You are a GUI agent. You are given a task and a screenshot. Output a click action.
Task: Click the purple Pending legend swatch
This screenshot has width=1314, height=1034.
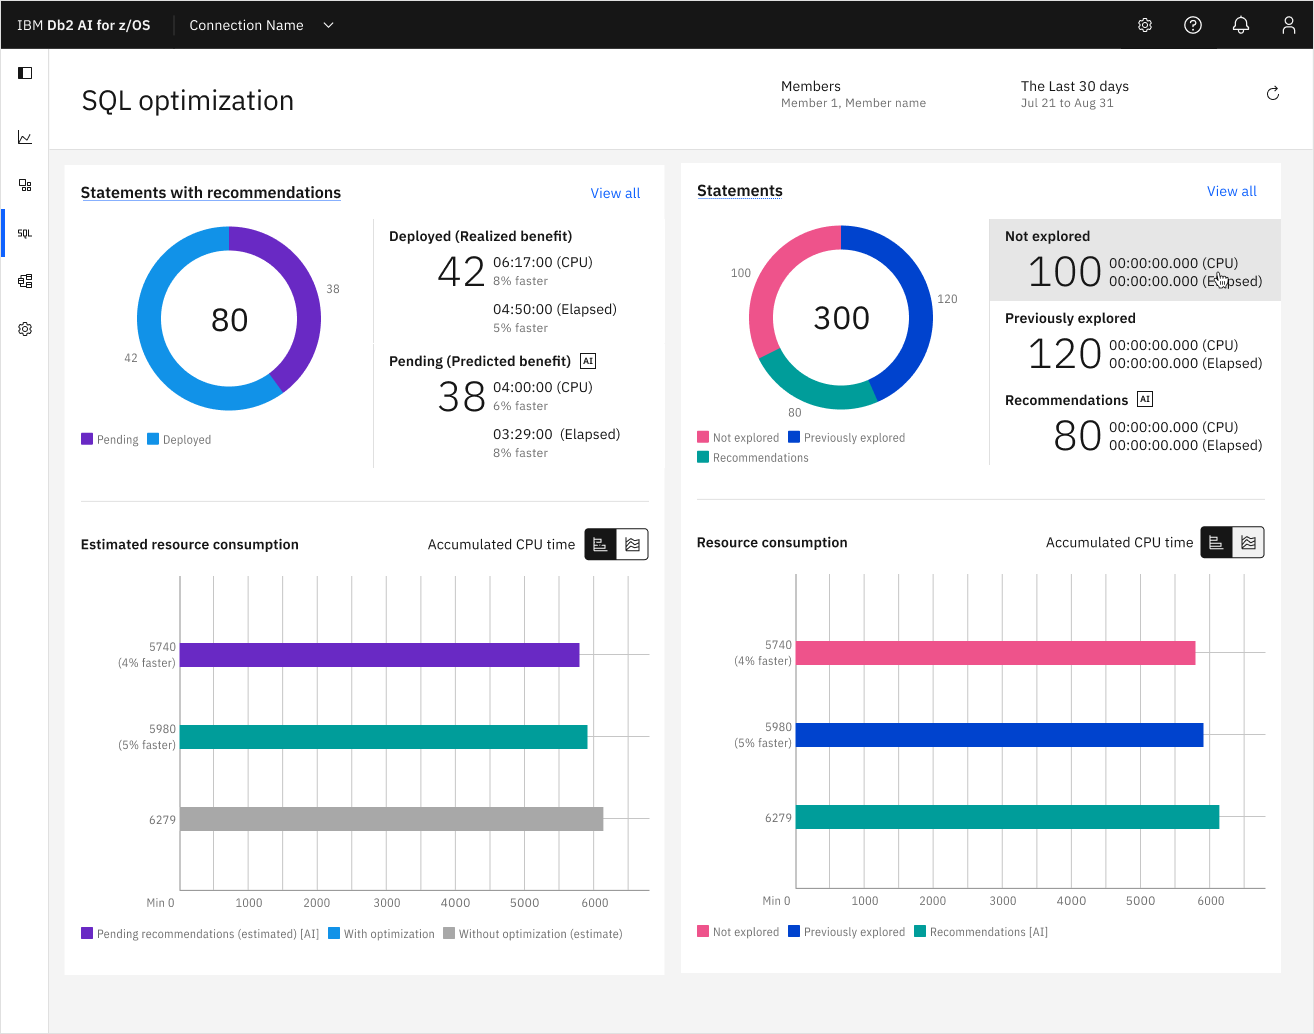pyautogui.click(x=87, y=439)
